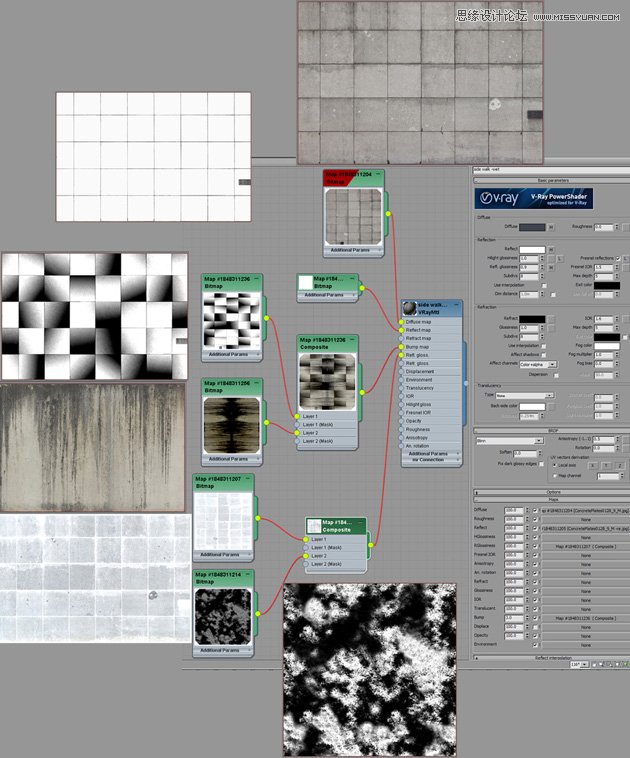
Task: Open the Reflect map slot ConcreteFlates button
Action: (x=585, y=528)
